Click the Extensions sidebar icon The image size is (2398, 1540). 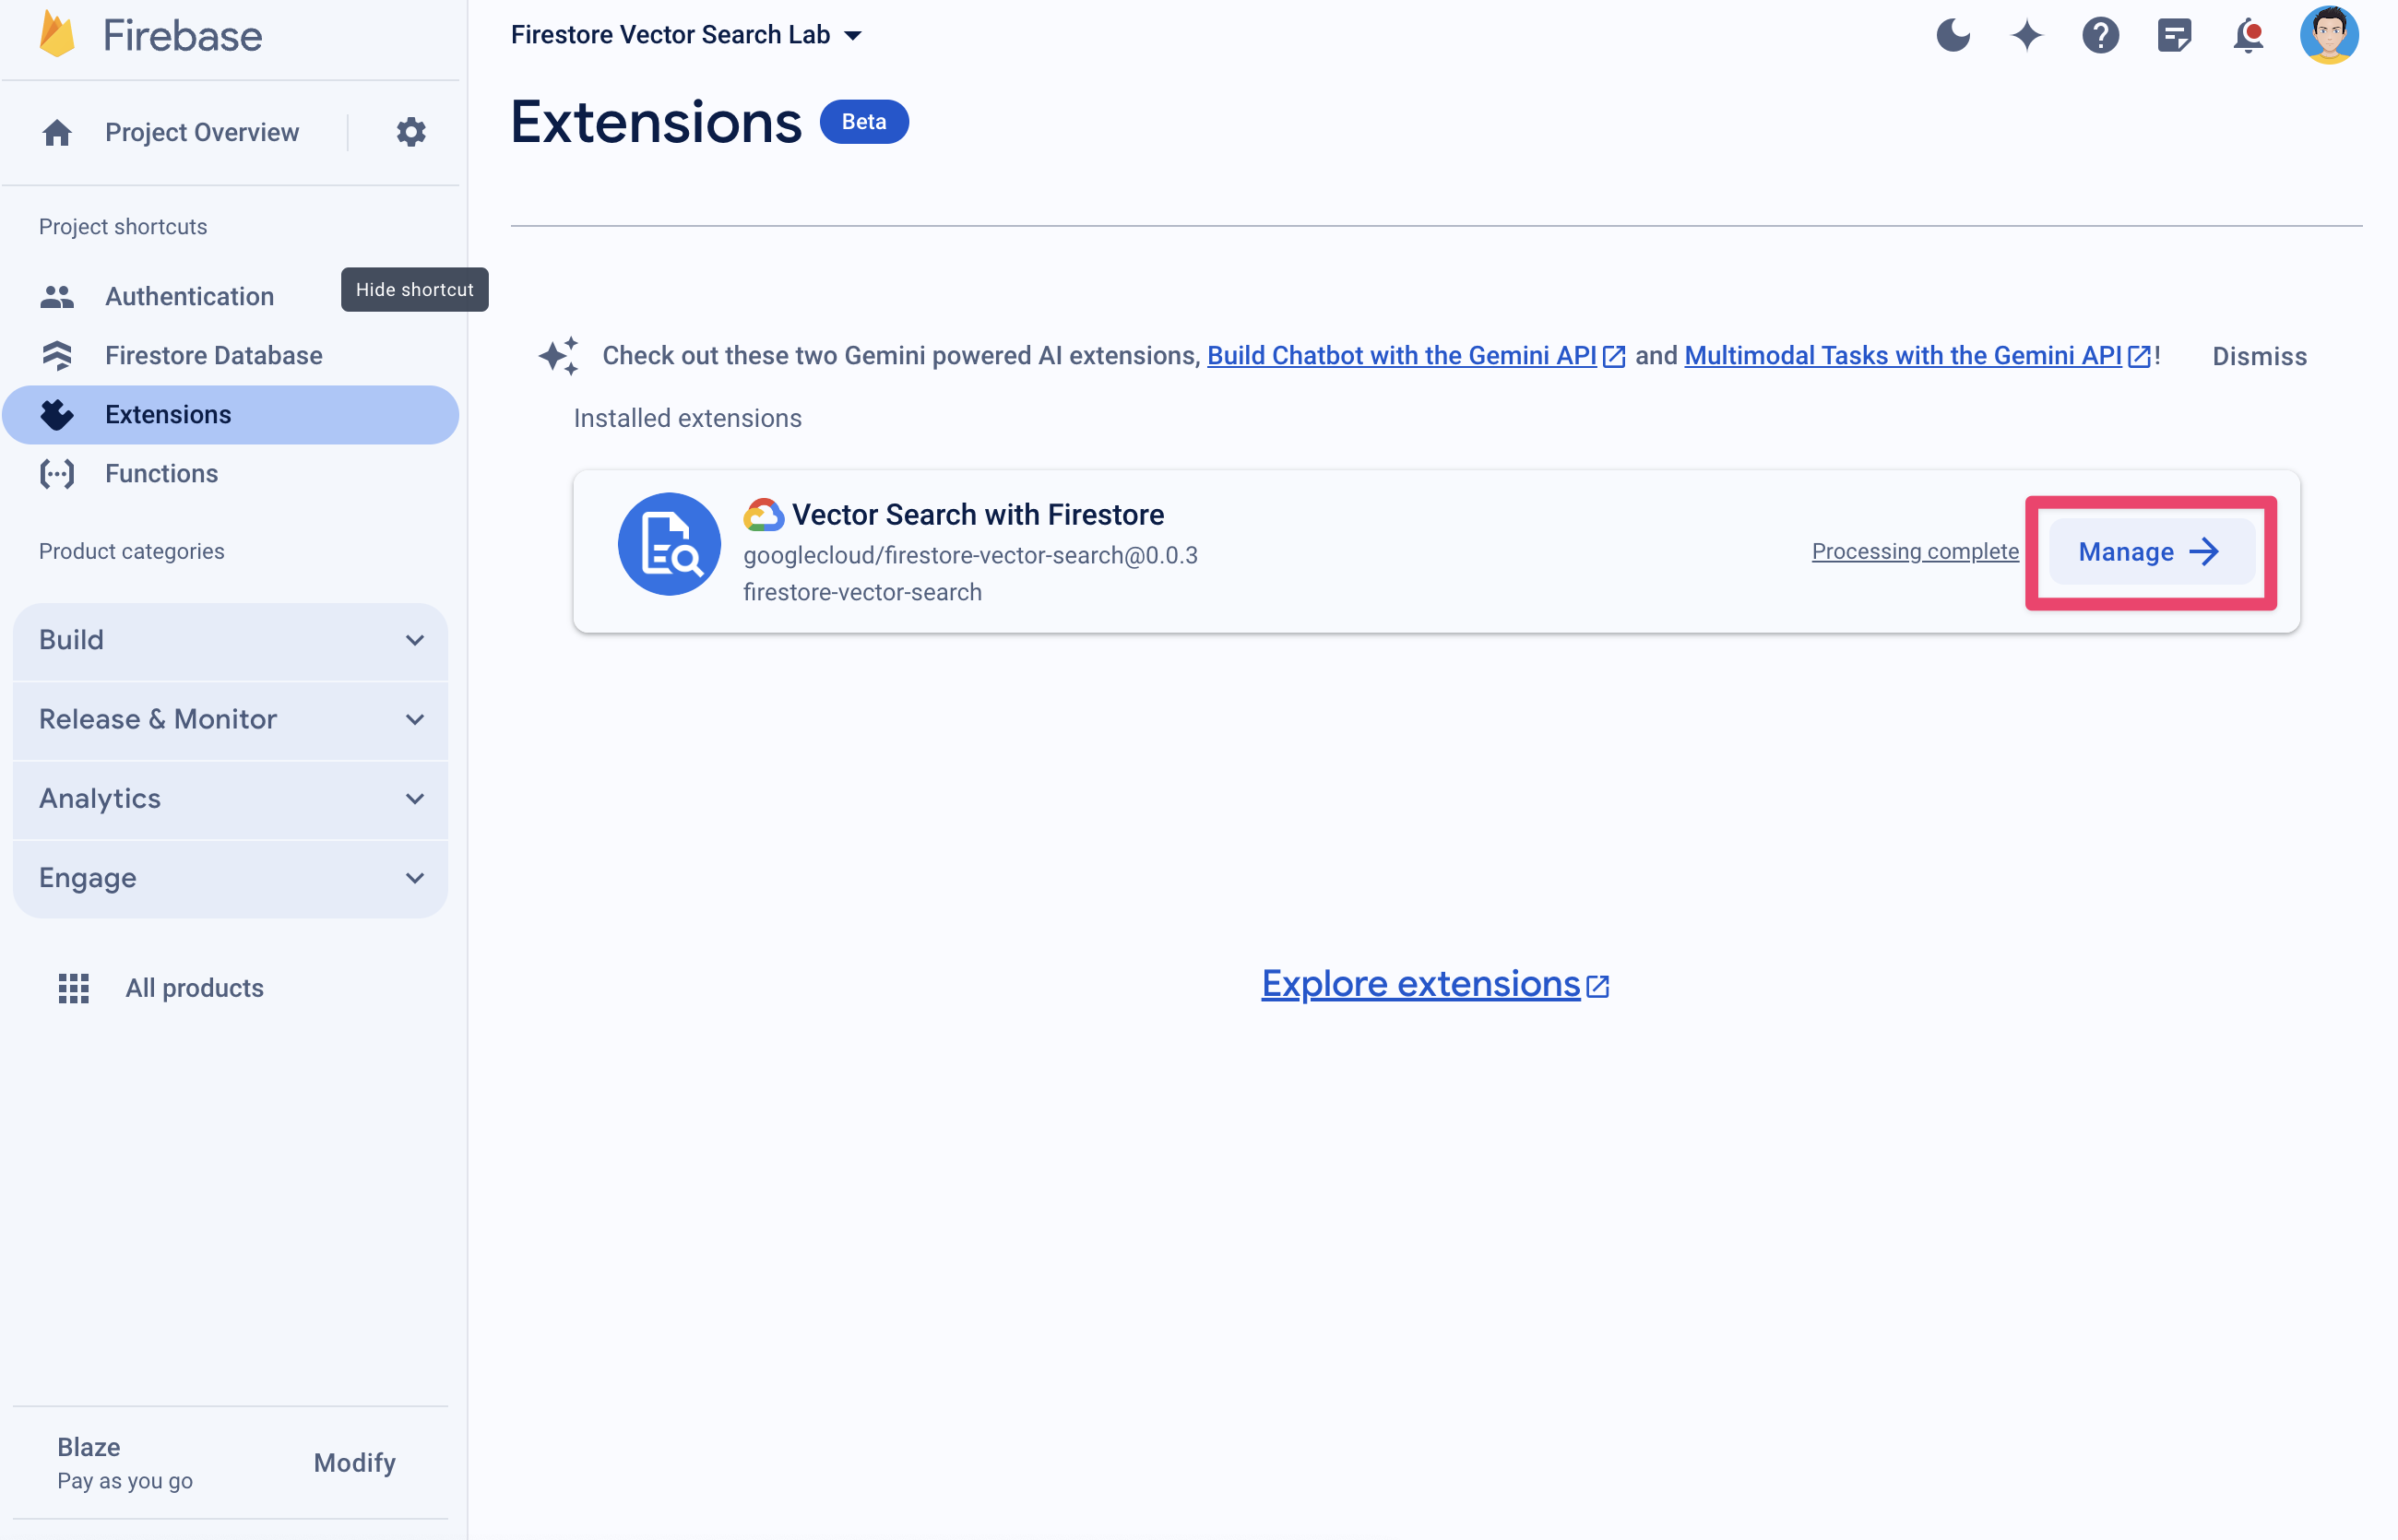pos(58,414)
